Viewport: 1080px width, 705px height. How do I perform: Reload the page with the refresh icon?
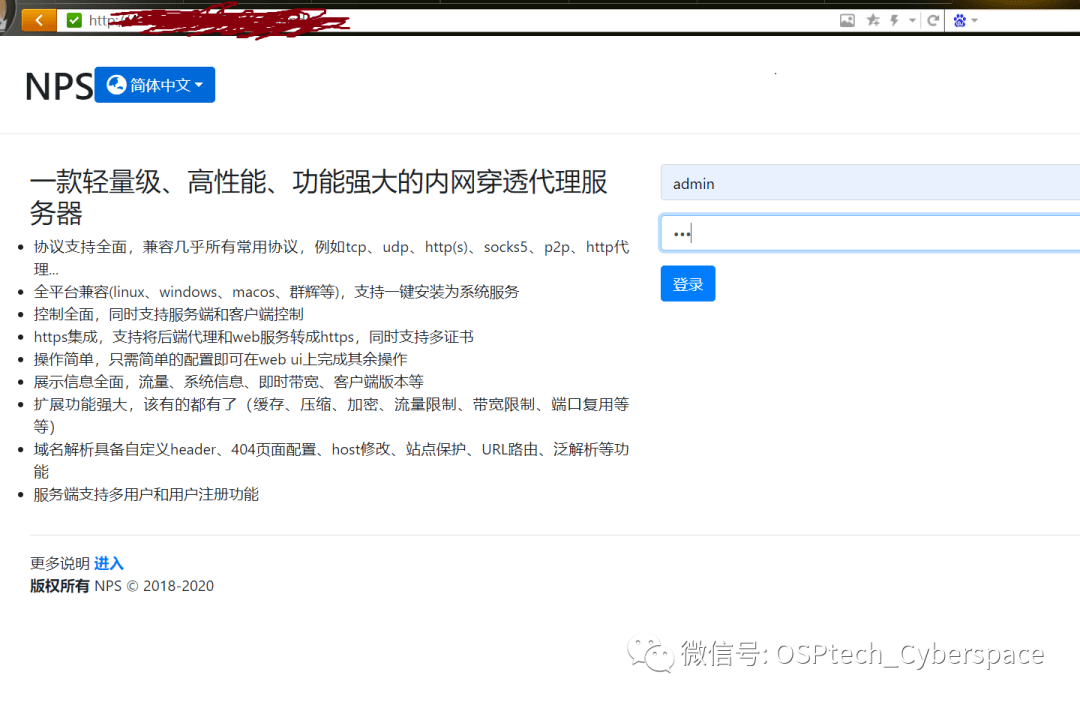[x=933, y=21]
